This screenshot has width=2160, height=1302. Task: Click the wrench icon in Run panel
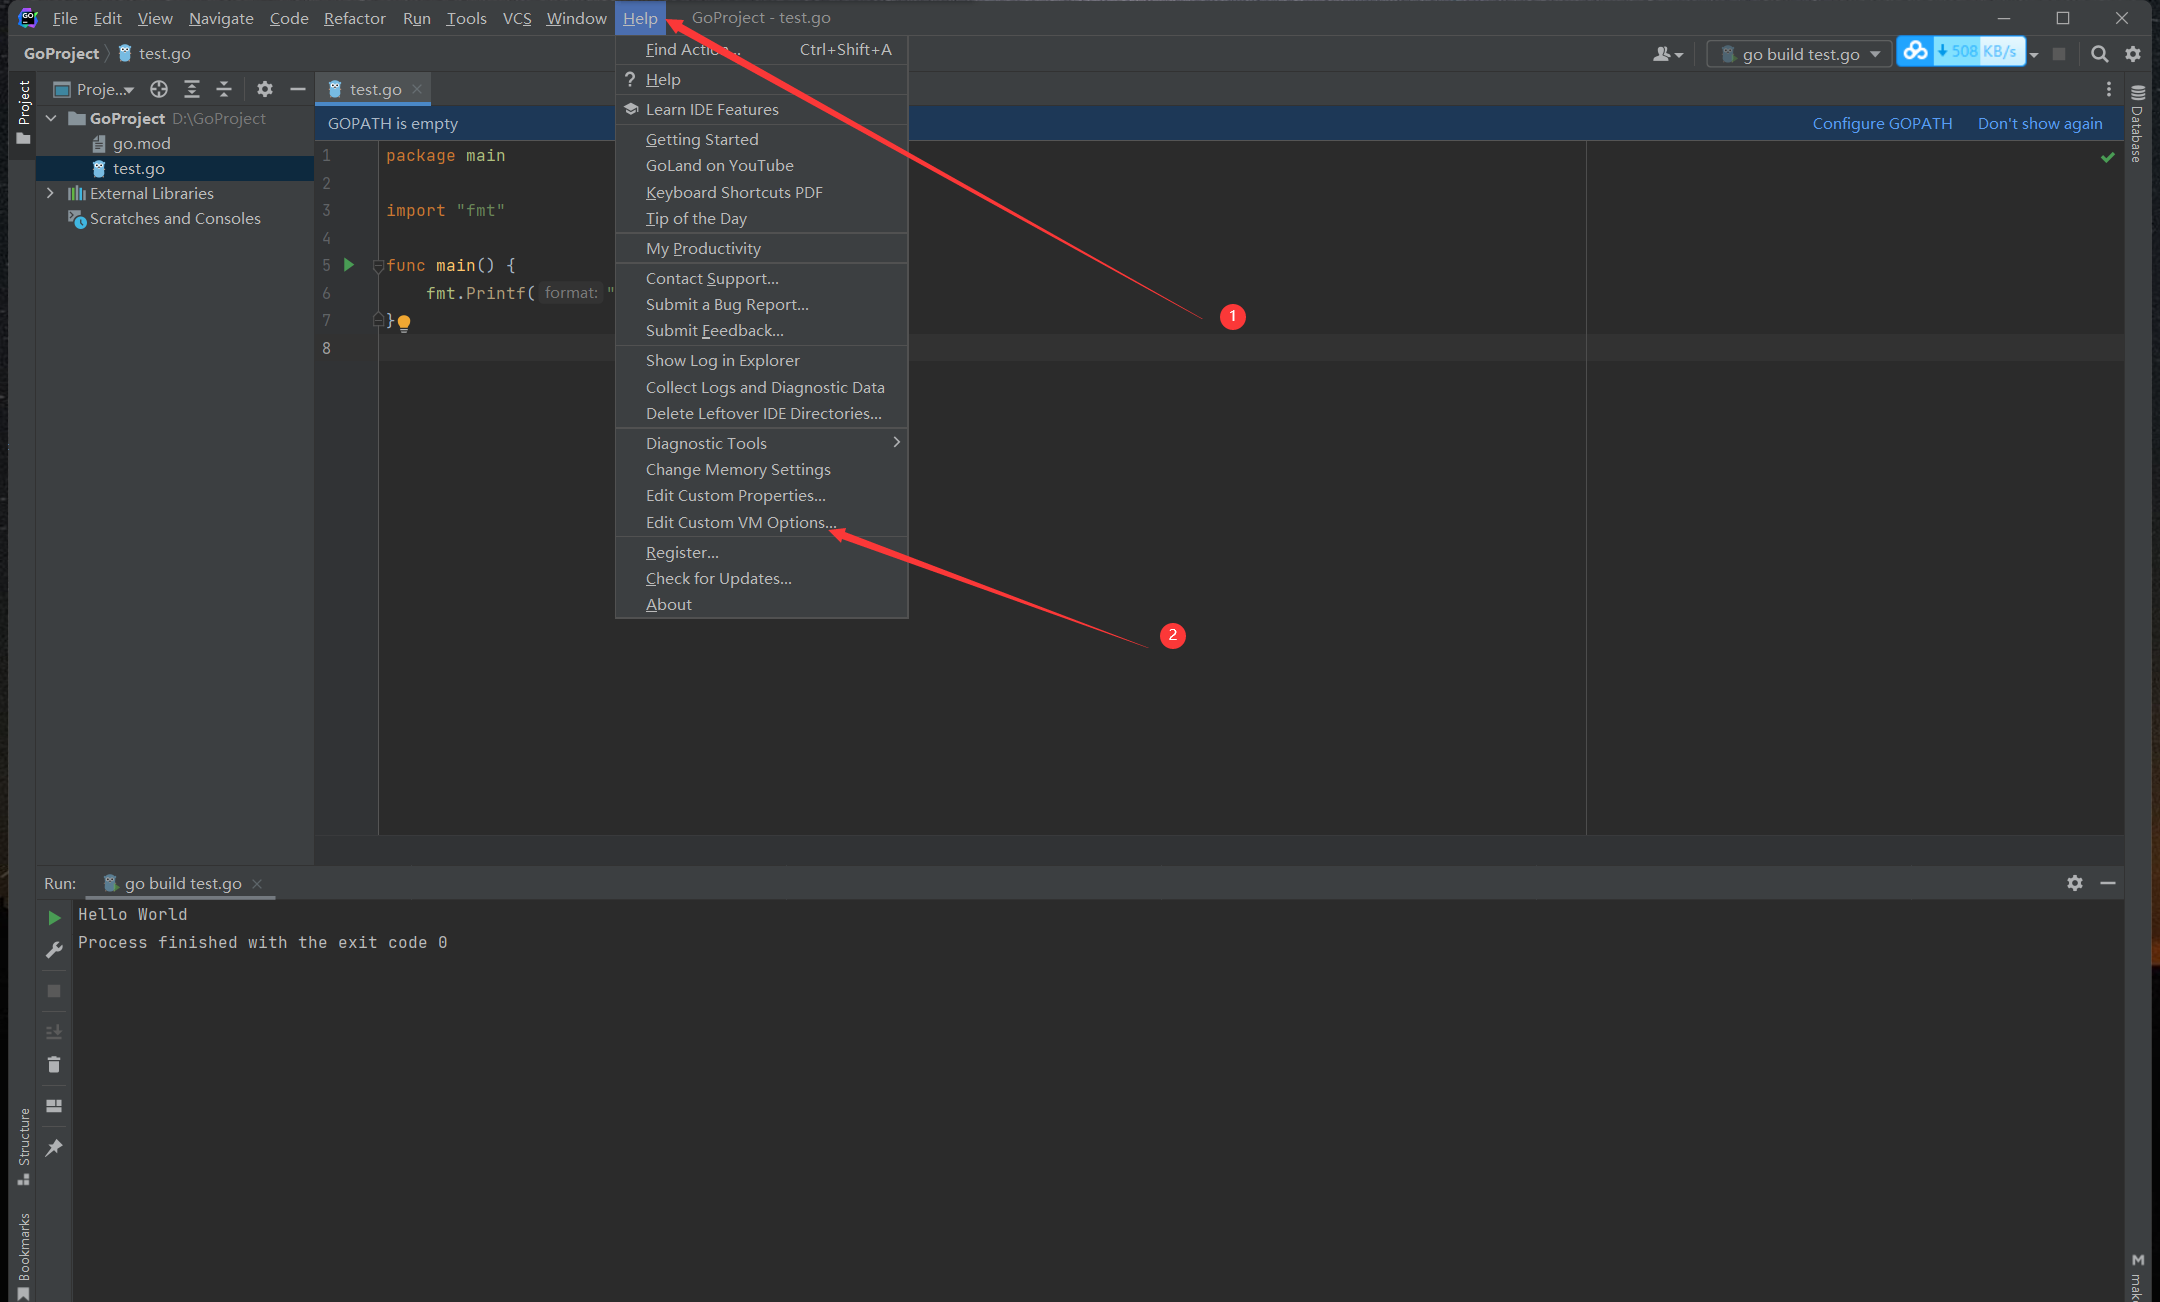point(54,950)
